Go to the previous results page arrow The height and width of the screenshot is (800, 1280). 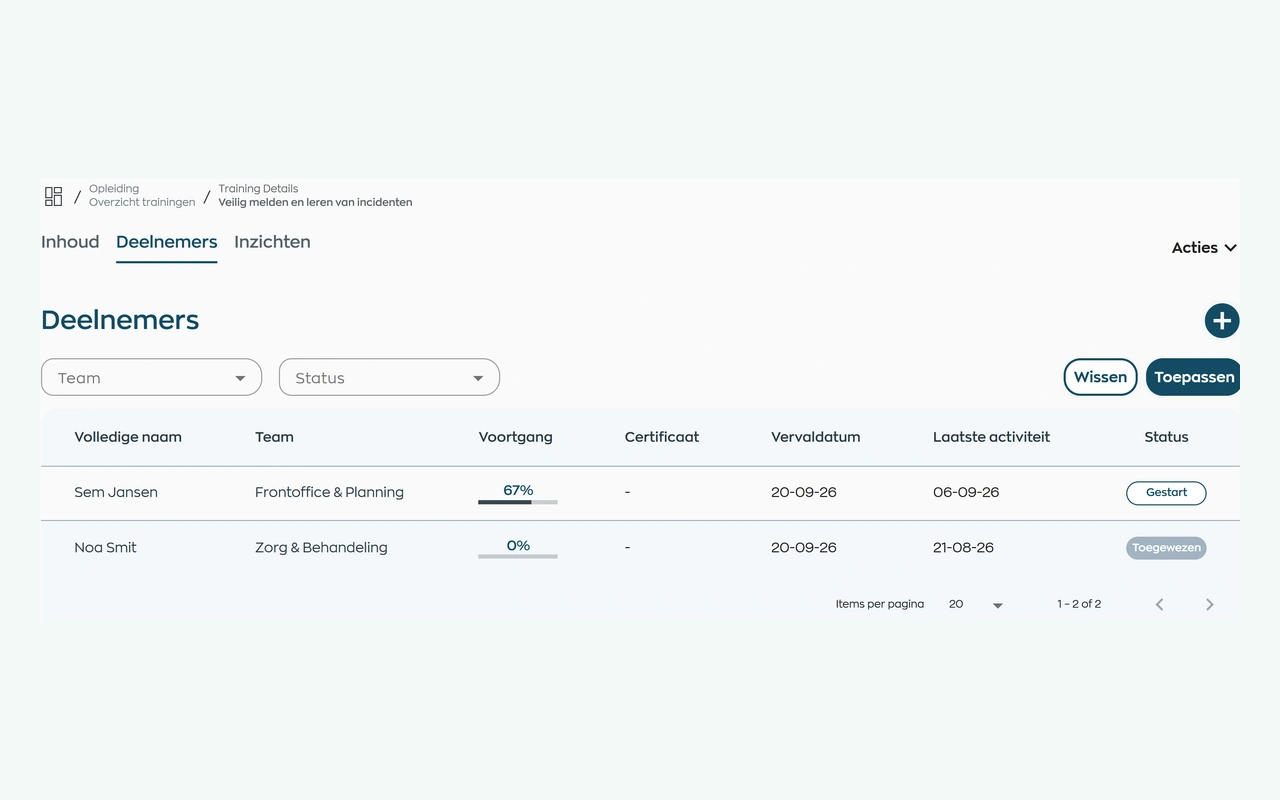click(1159, 604)
